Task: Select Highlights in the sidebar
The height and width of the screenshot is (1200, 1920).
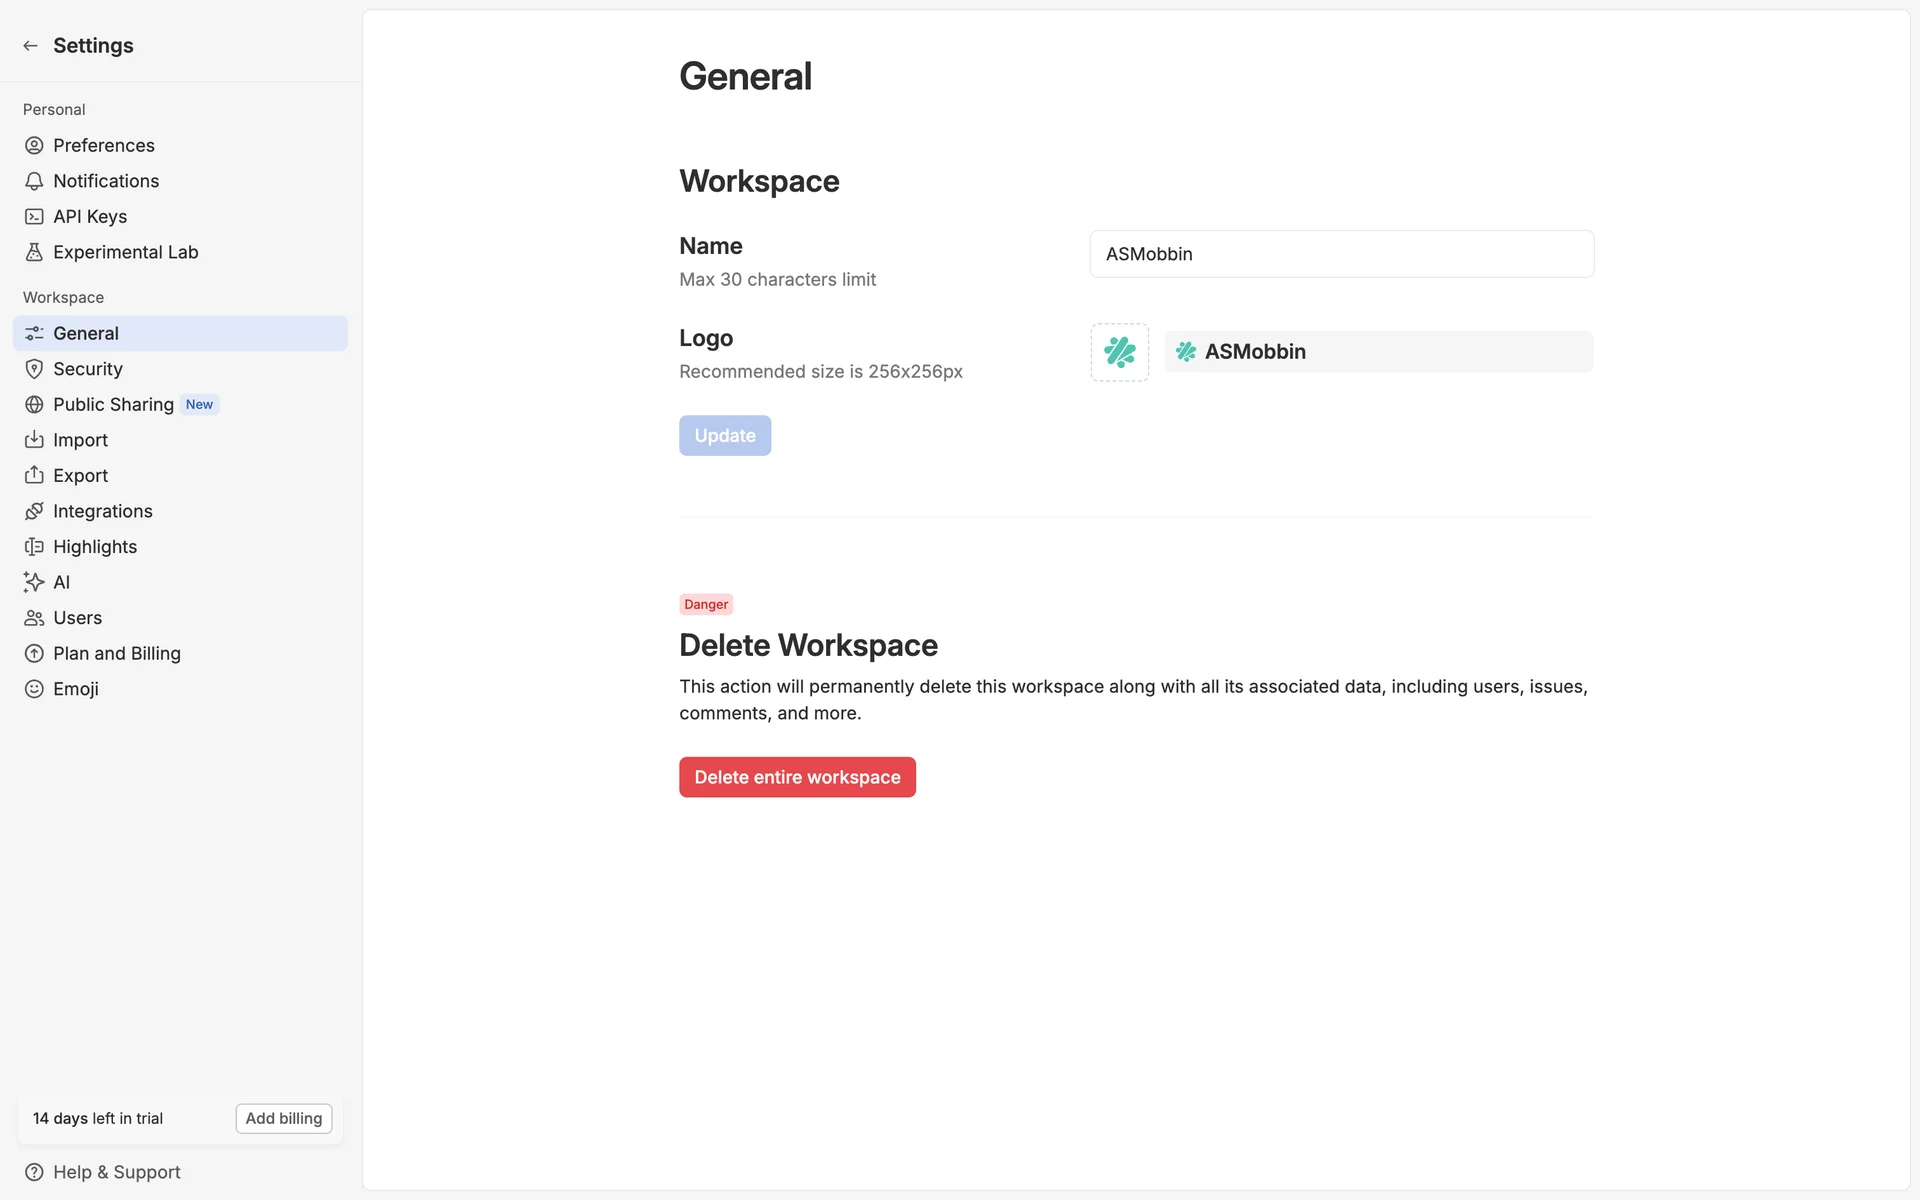Action: (95, 547)
